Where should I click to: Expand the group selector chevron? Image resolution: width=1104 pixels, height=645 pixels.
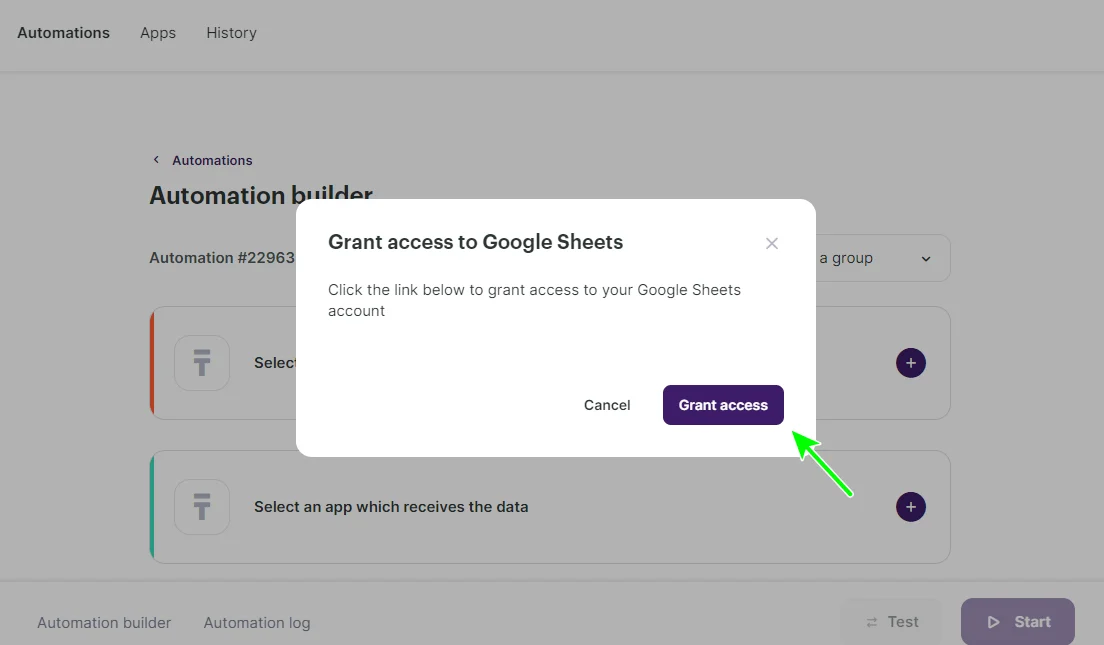925,258
